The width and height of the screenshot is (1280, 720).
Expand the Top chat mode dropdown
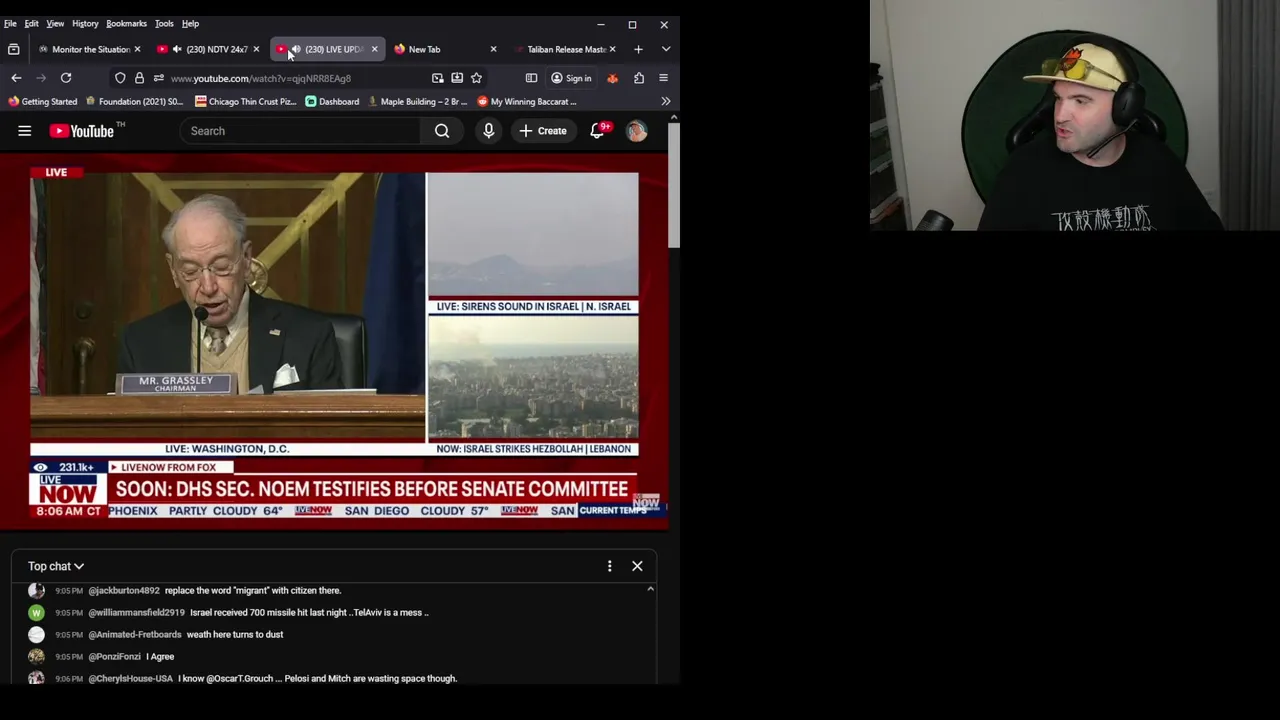[x=56, y=566]
